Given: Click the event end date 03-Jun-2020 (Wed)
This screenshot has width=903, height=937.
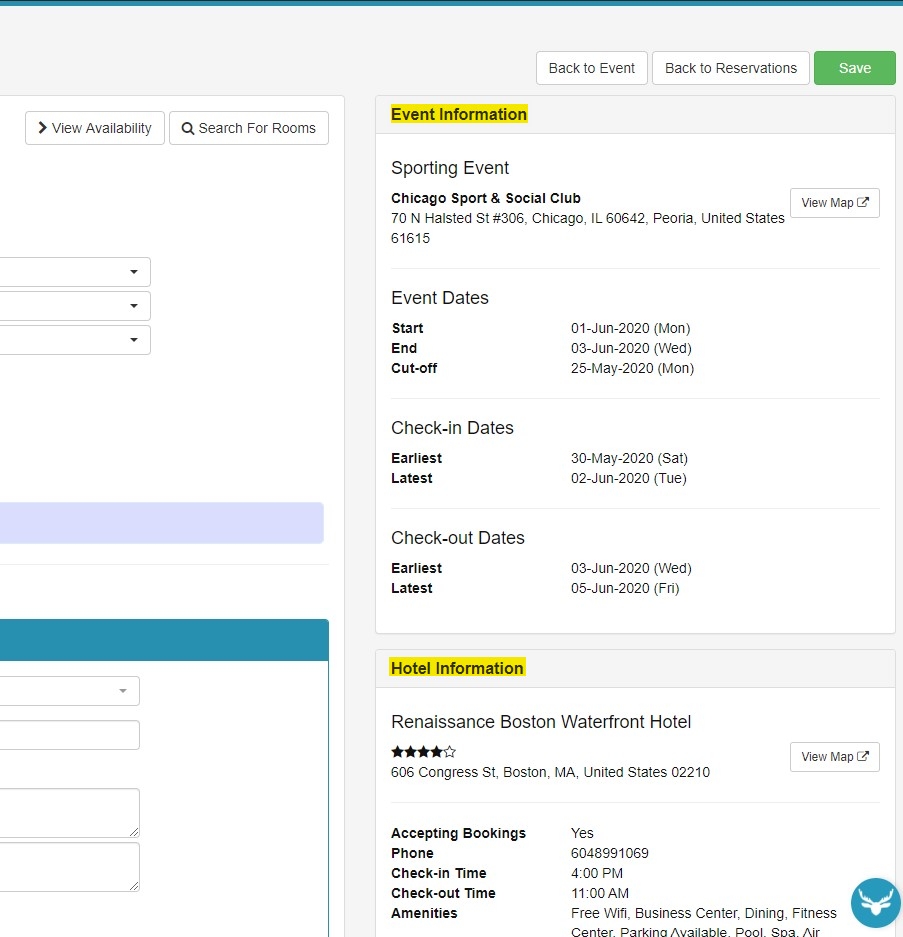Looking at the screenshot, I should coord(631,348).
